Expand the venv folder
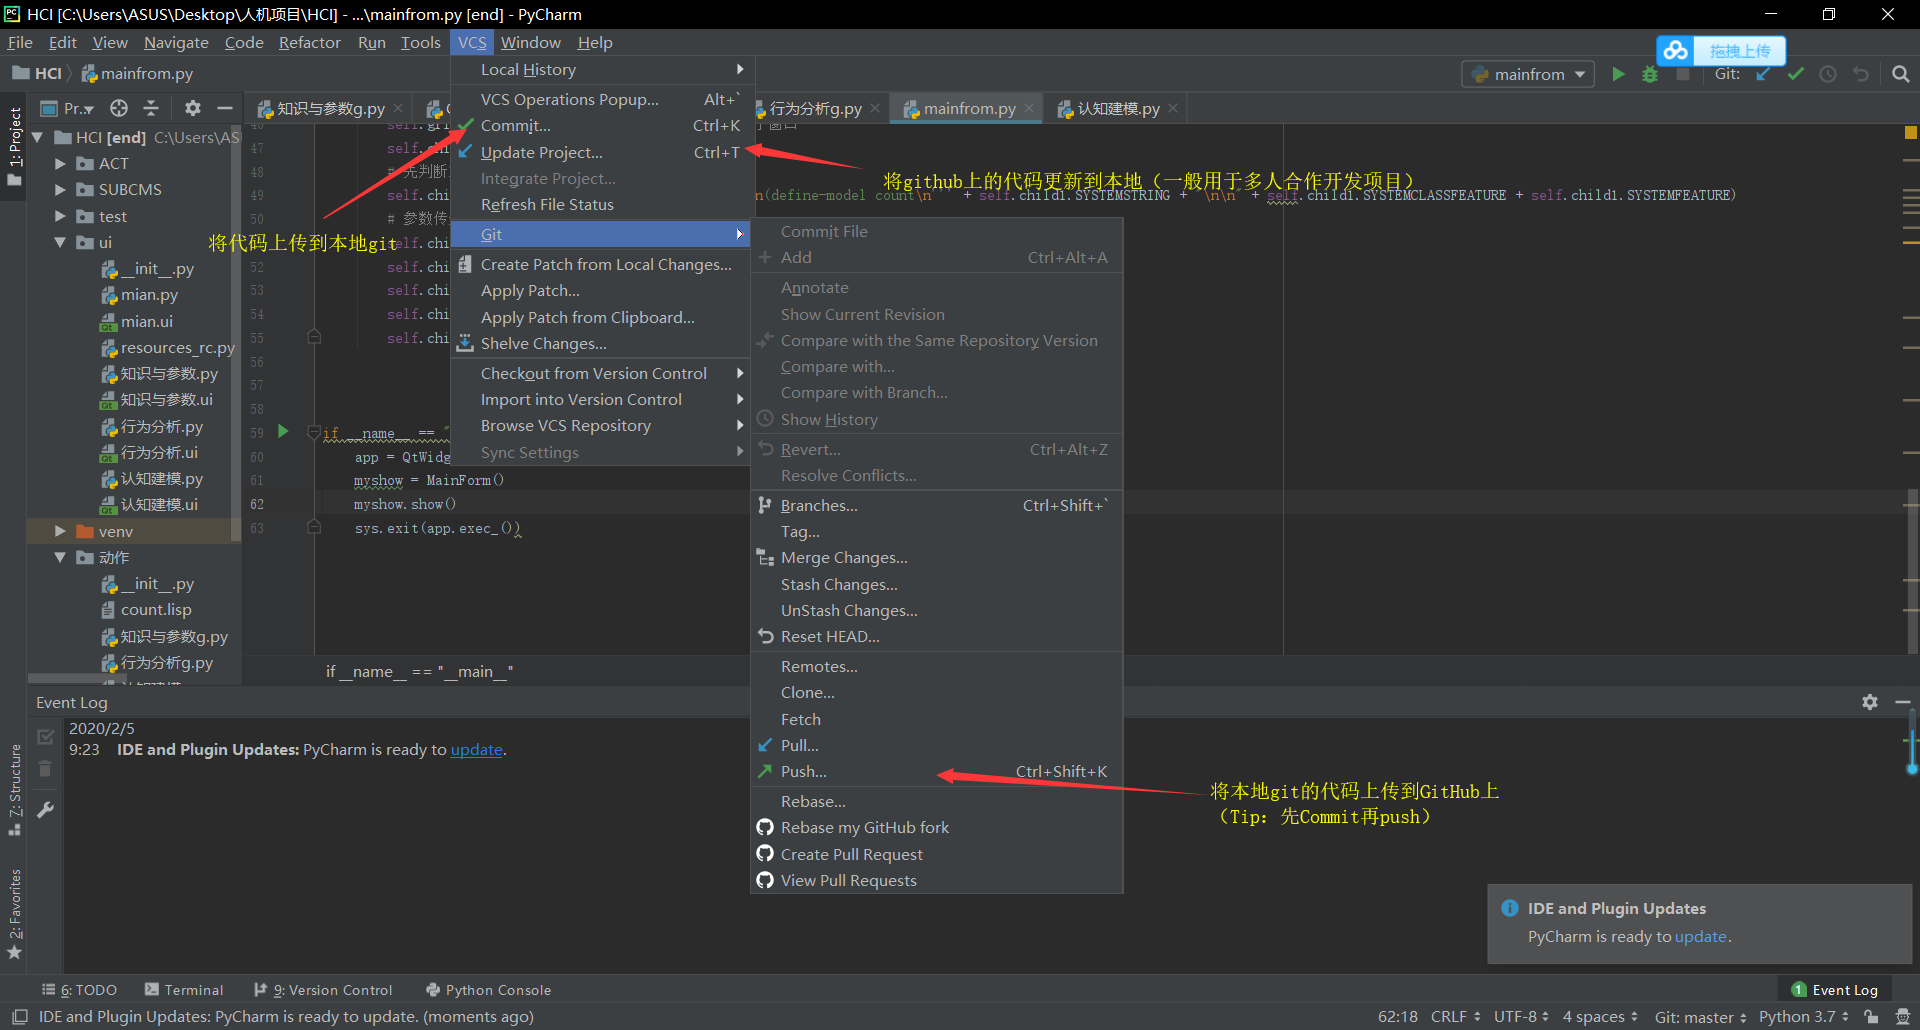This screenshot has height=1030, width=1920. pos(60,531)
